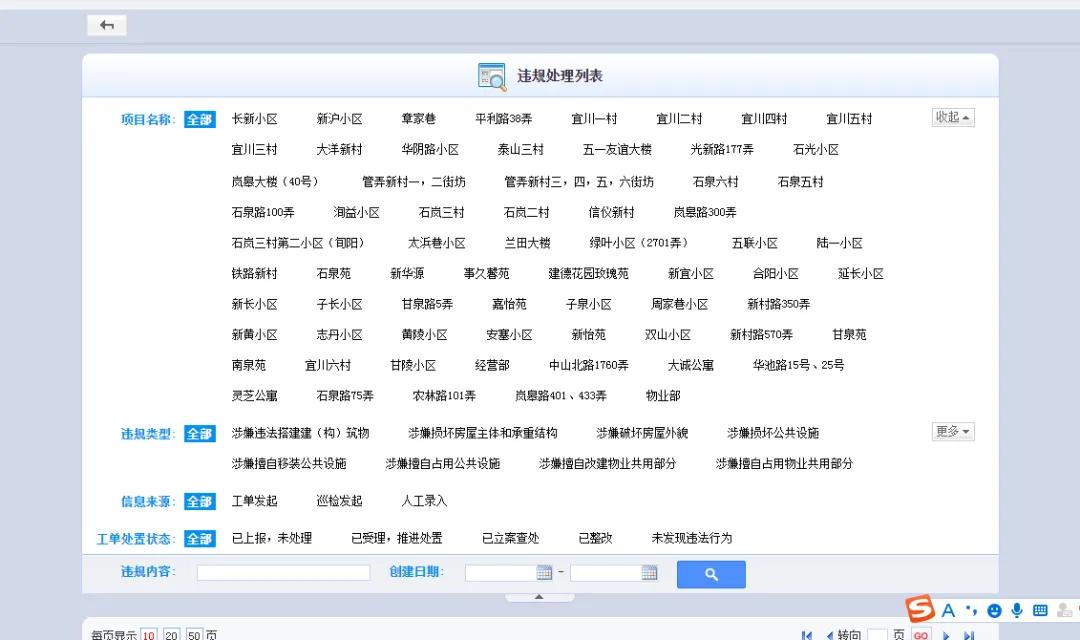Screen dimensions: 1080x640
Task: Select 20 items per page
Action: pos(170,634)
